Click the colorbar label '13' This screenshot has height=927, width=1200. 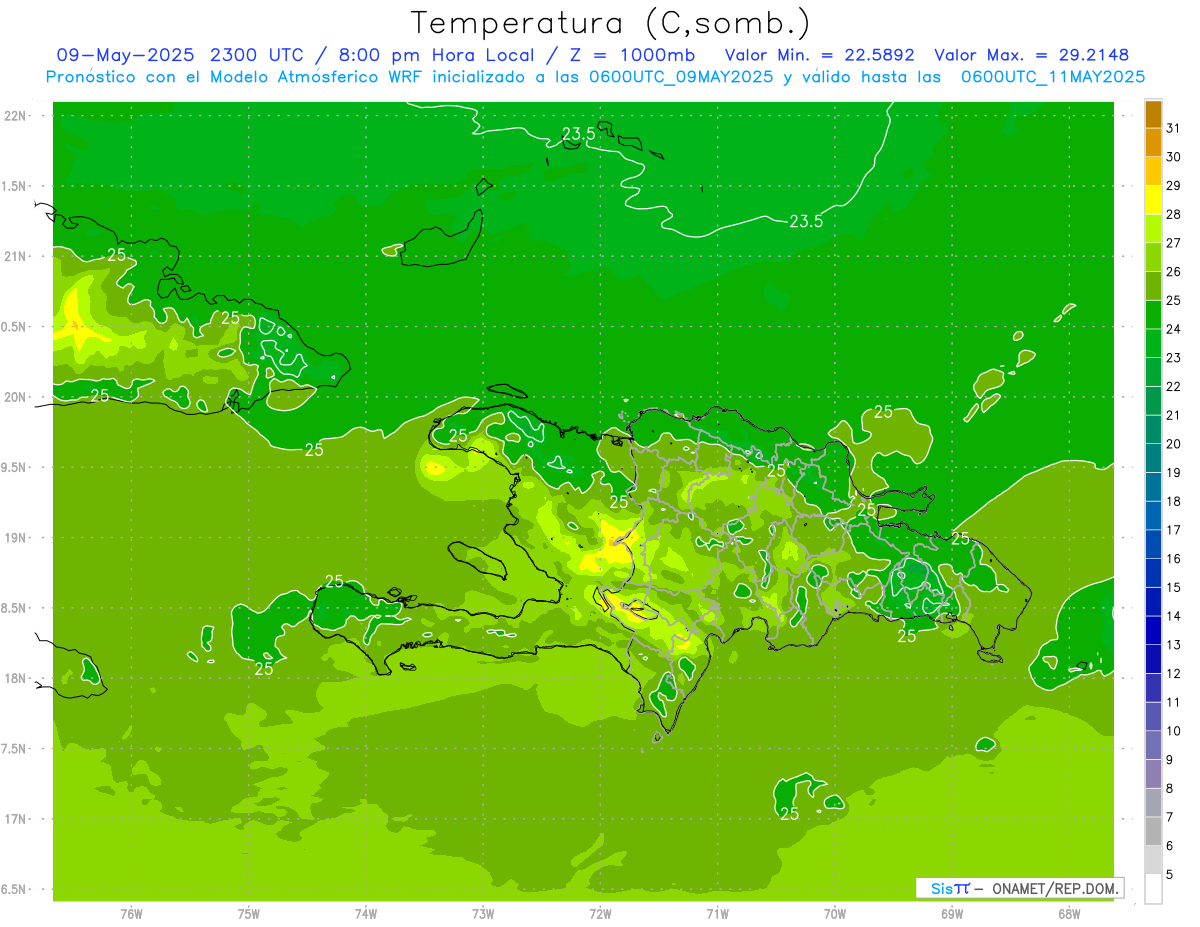(x=1174, y=645)
